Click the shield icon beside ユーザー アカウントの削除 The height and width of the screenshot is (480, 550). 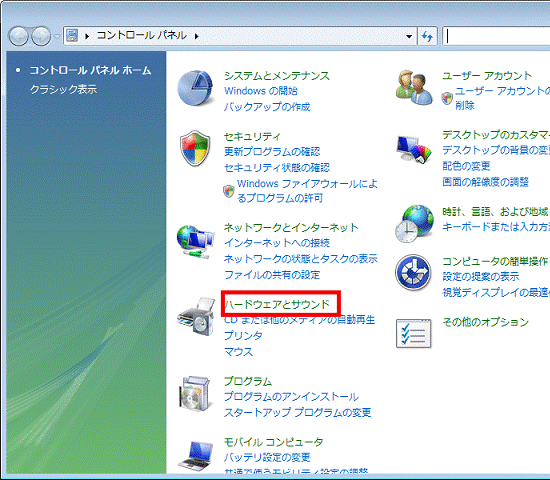point(447,98)
